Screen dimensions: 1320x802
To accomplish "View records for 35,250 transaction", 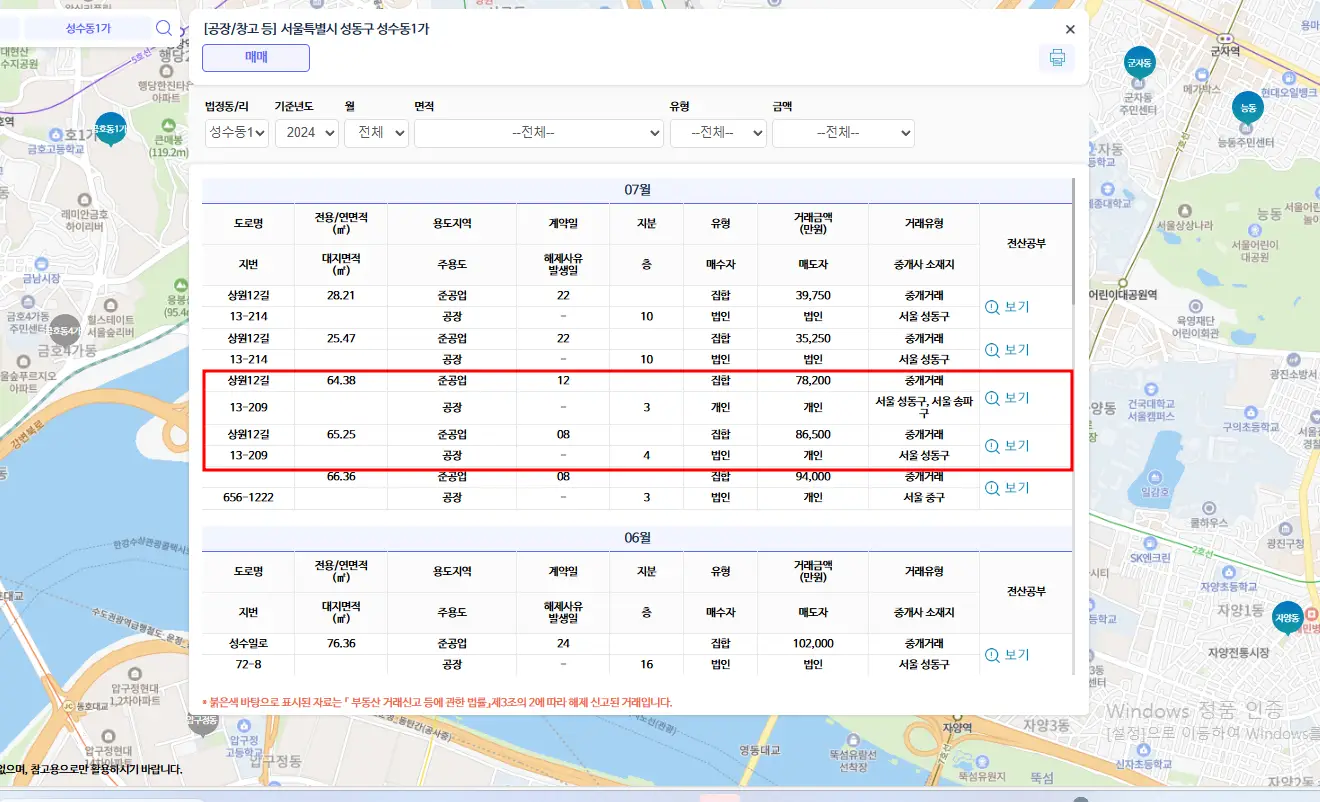I will click(1007, 350).
